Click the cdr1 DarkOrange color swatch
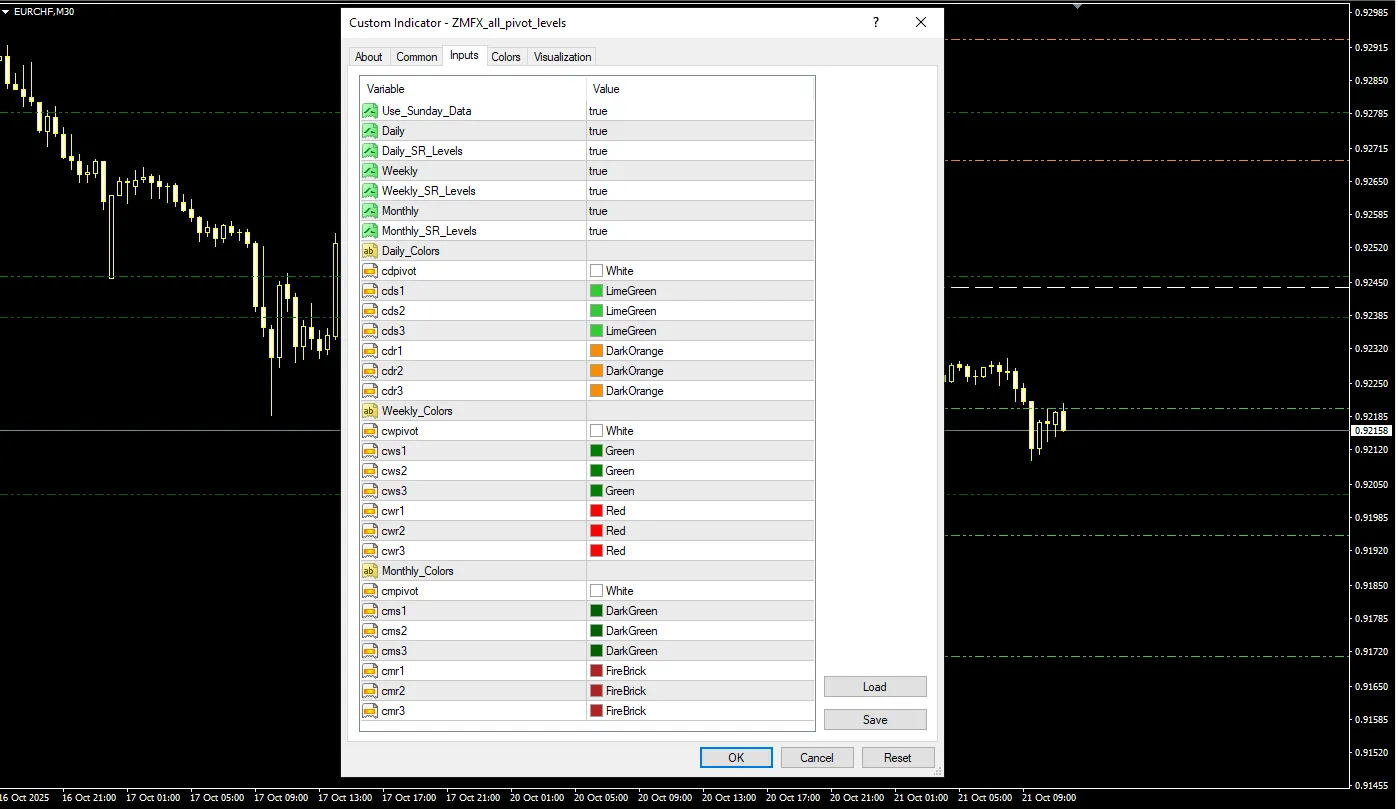The height and width of the screenshot is (809, 1398). coord(597,351)
